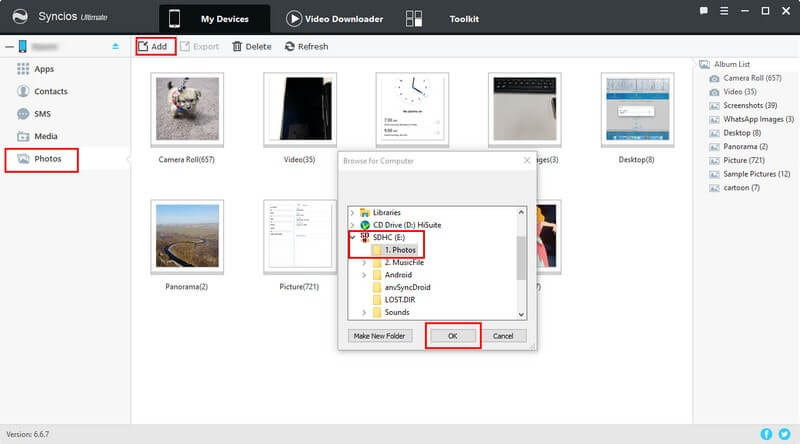This screenshot has height=444, width=800.
Task: Open the Video(35) album thumbnail
Action: click(x=300, y=109)
